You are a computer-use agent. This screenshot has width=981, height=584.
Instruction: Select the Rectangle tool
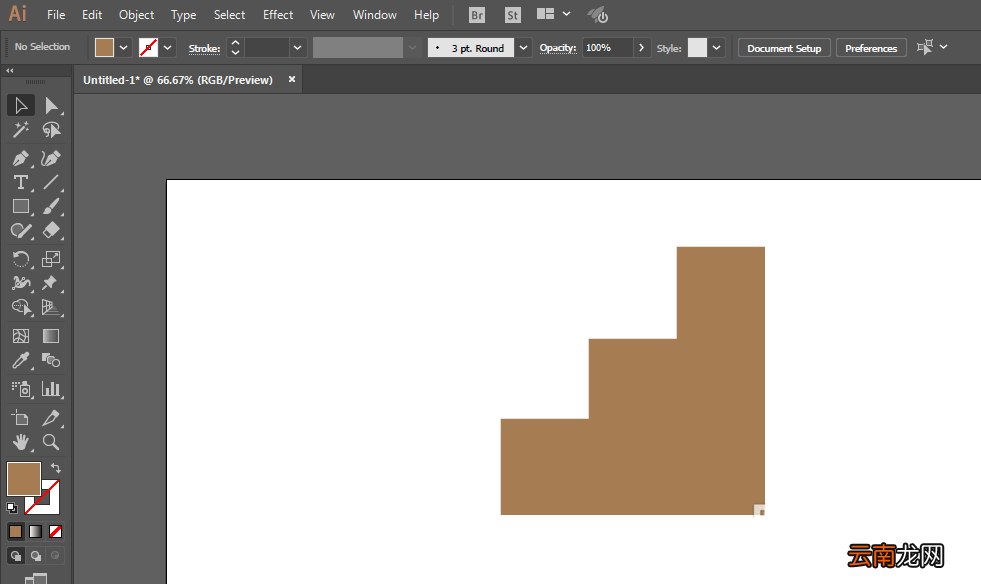pos(21,206)
